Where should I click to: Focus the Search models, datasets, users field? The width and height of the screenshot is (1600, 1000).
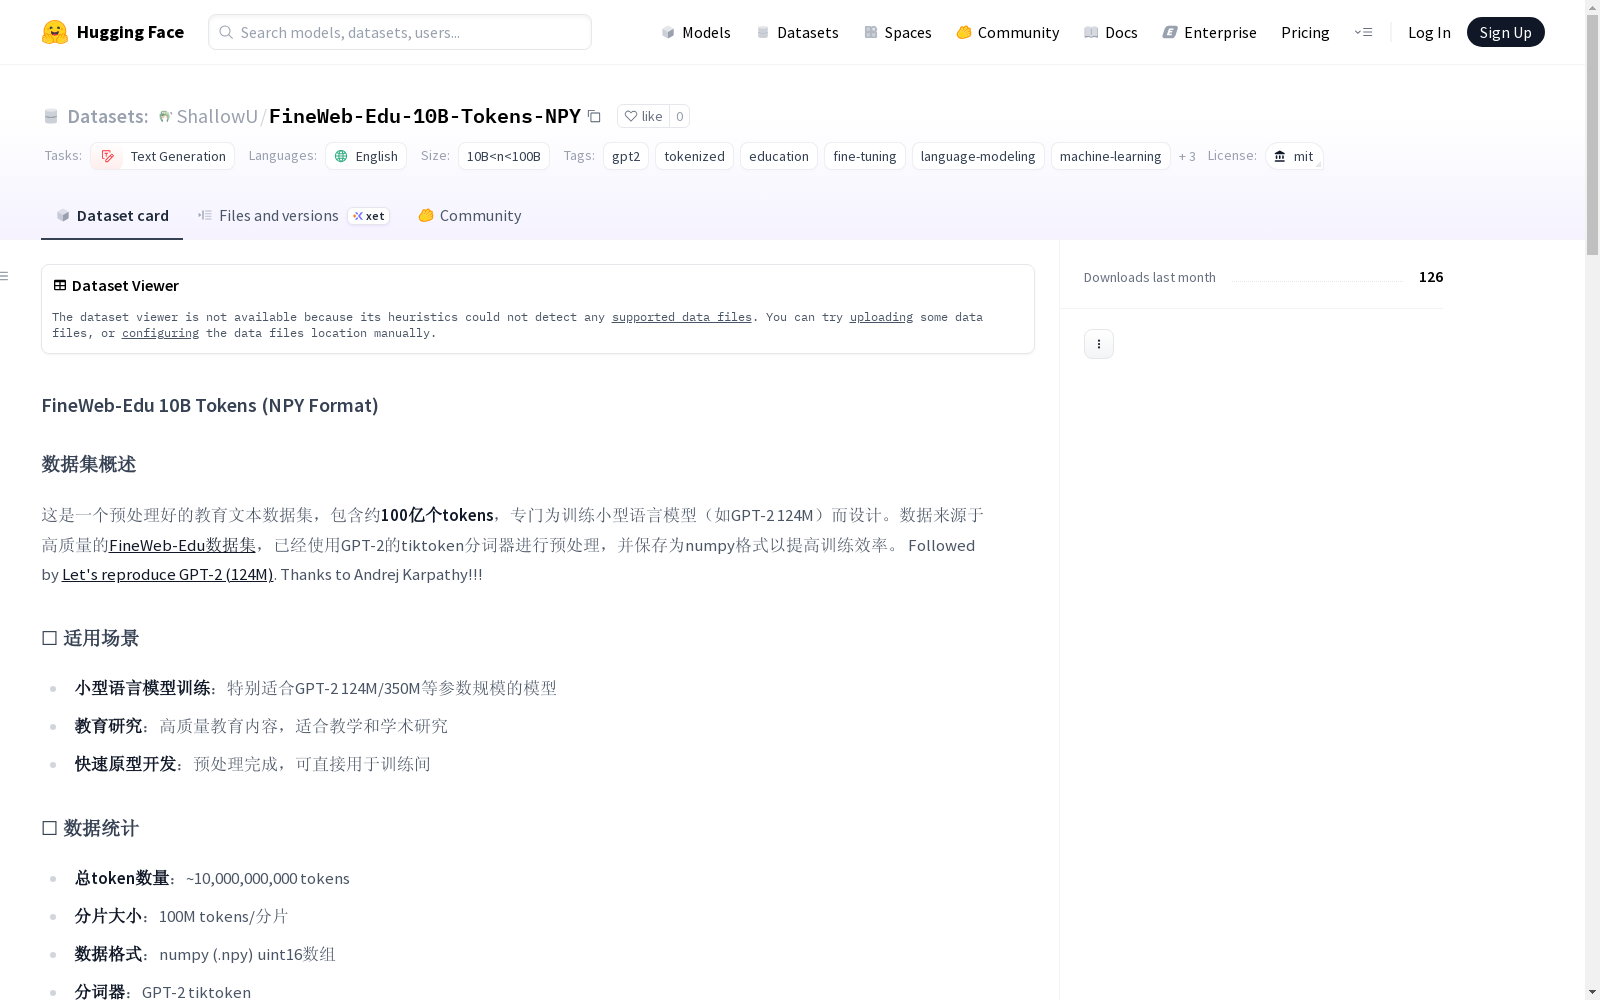(400, 32)
